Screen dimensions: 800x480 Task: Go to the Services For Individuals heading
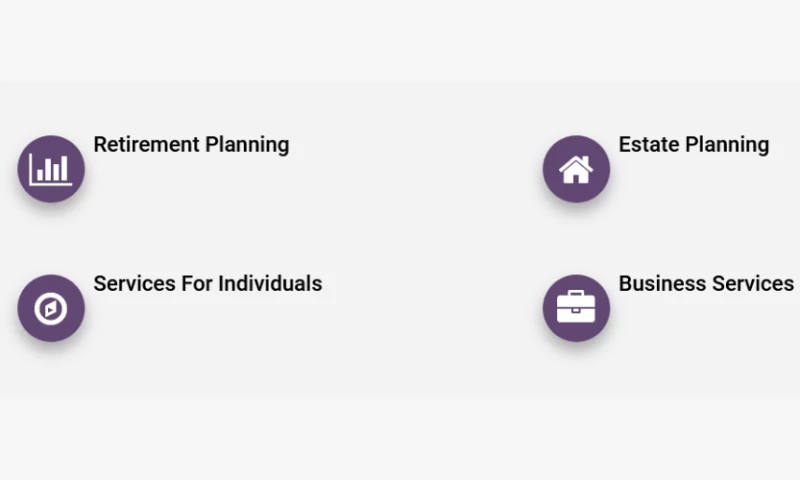[x=207, y=284]
